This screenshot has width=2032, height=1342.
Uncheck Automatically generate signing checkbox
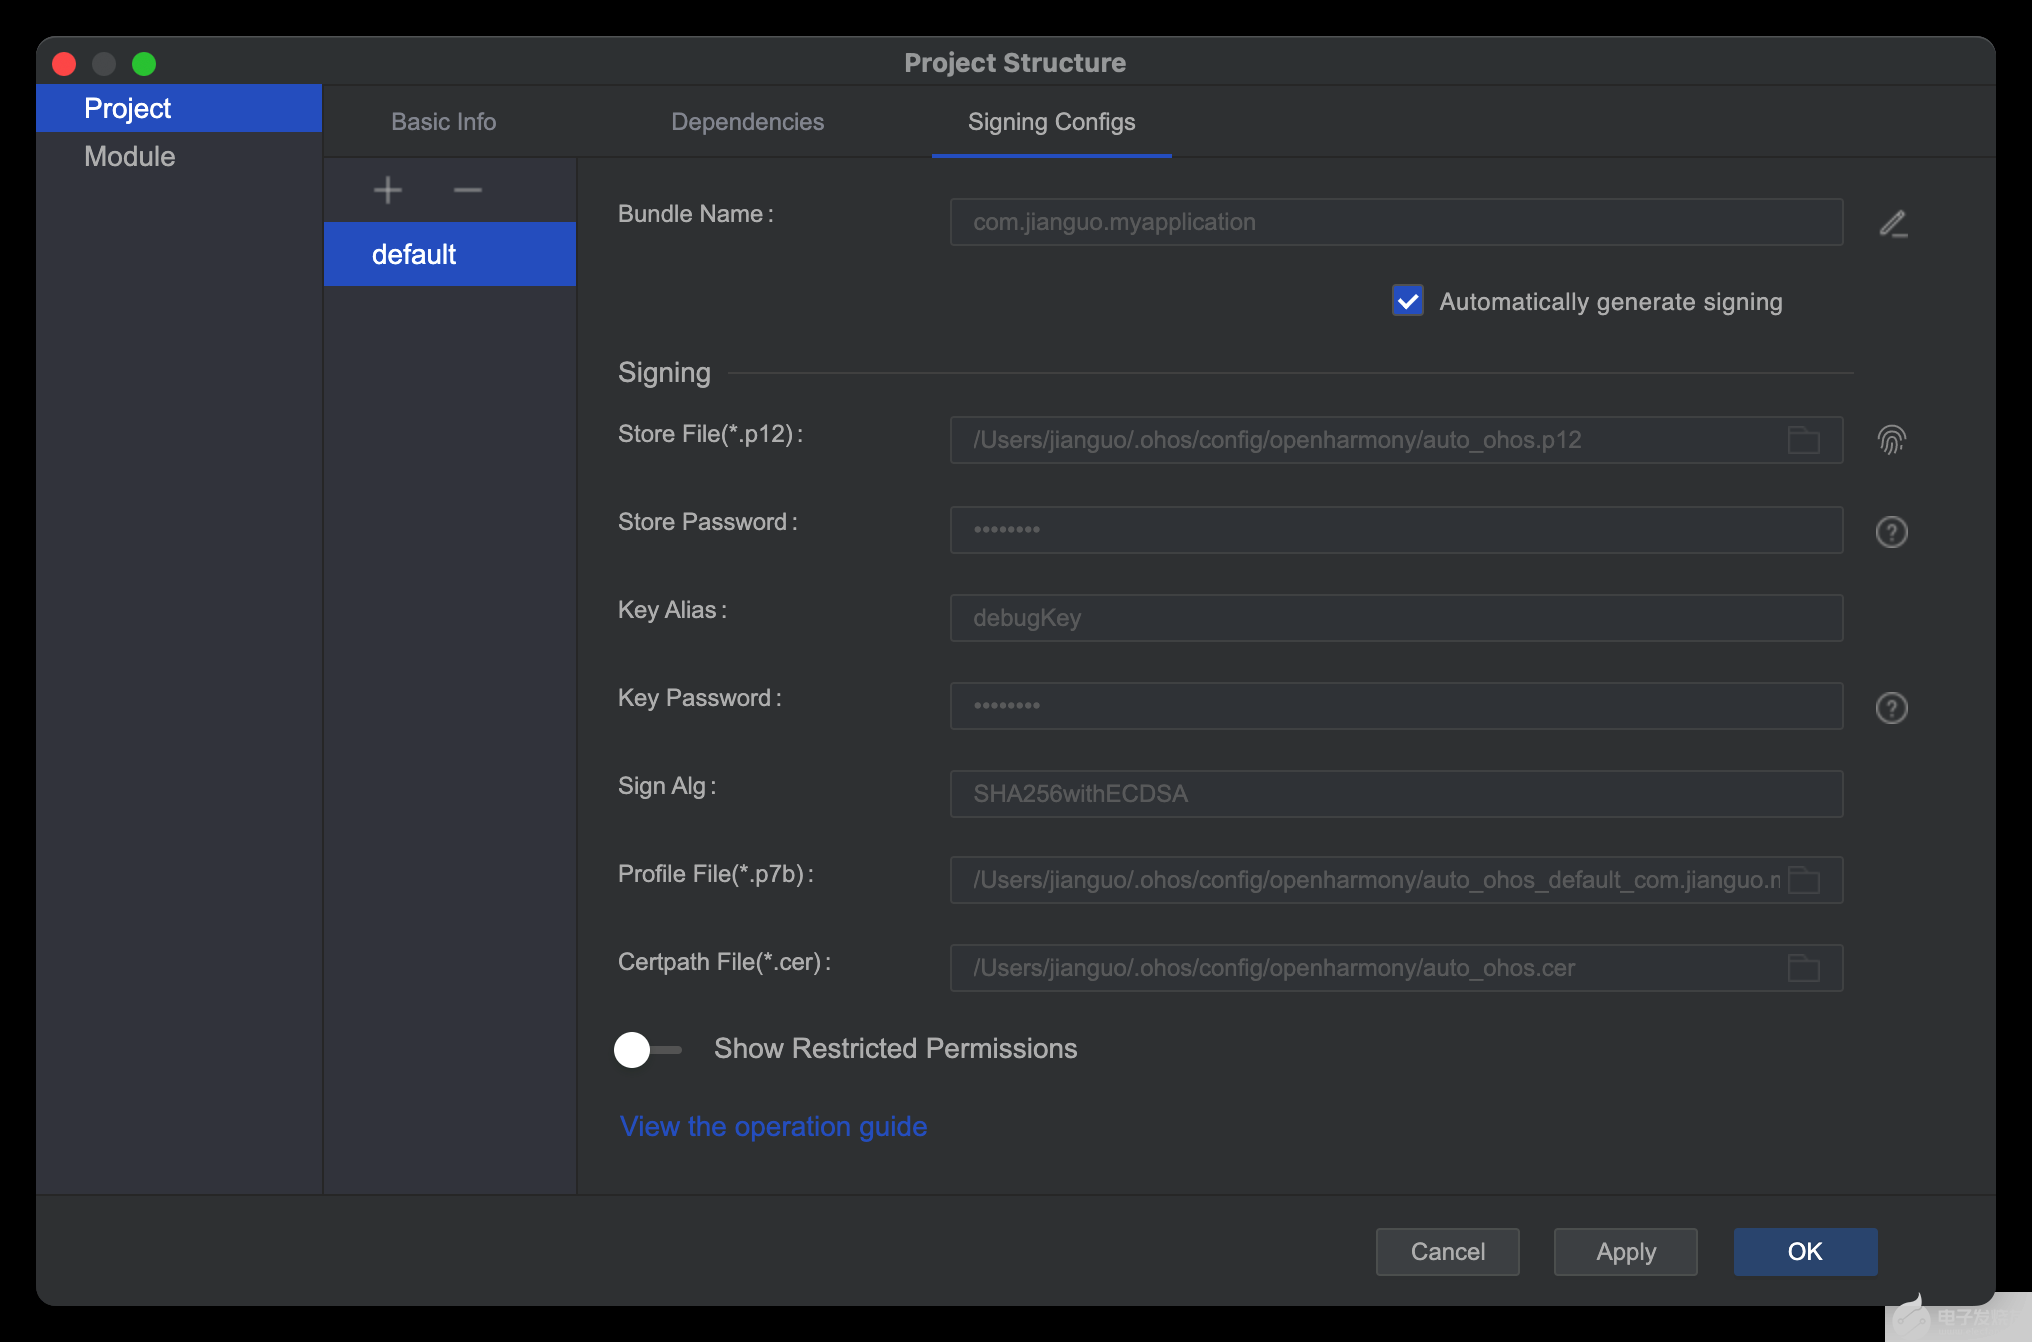1408,301
